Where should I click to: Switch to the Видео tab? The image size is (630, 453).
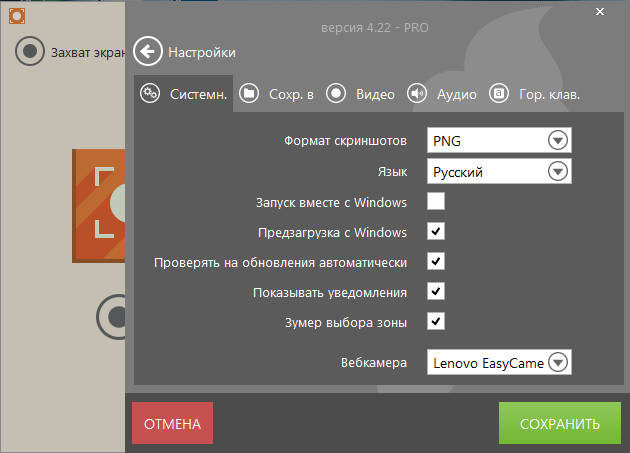pos(360,94)
